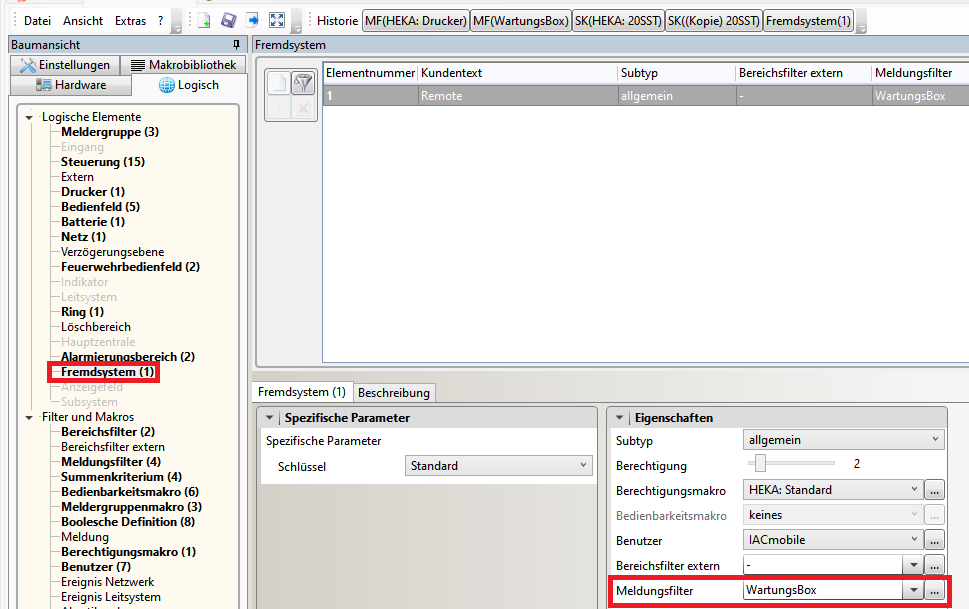This screenshot has height=609, width=969.
Task: Open the Beschreibung tab
Action: click(x=394, y=393)
